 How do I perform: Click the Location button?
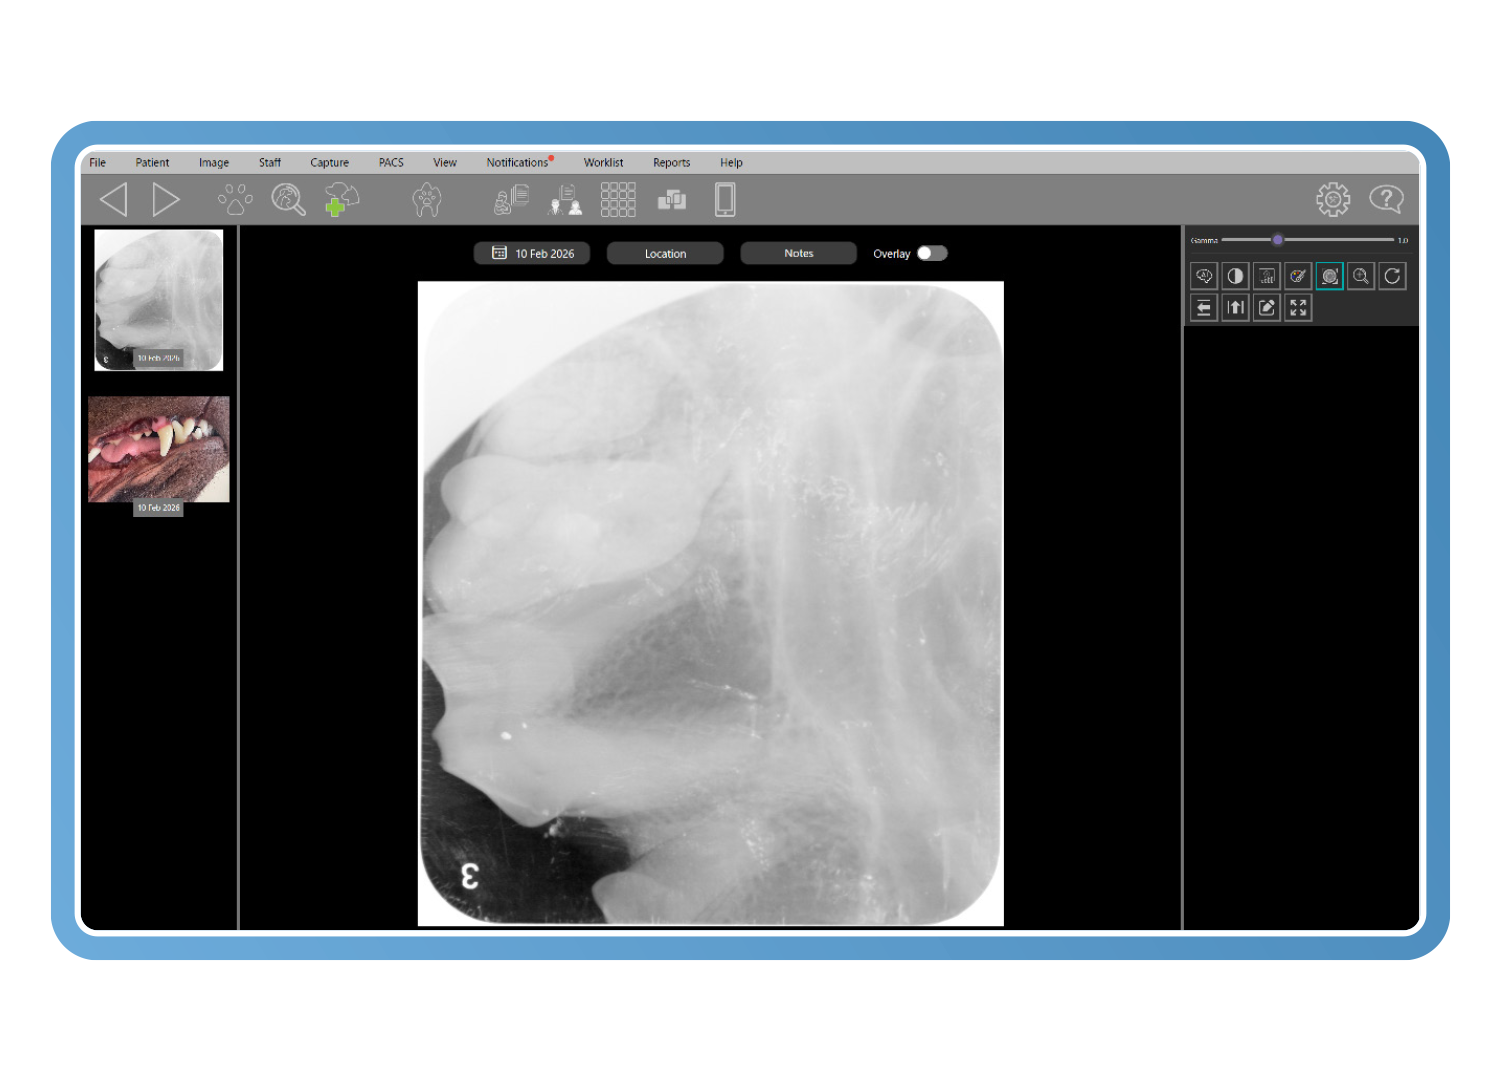pyautogui.click(x=665, y=253)
